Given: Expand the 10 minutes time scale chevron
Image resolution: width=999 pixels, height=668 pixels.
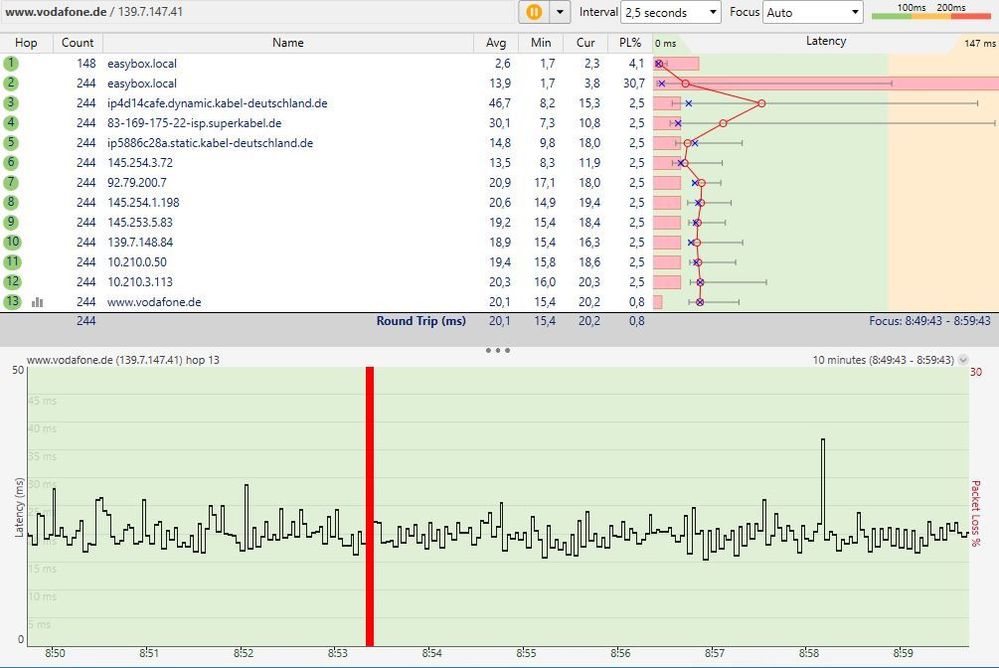Looking at the screenshot, I should tap(962, 359).
